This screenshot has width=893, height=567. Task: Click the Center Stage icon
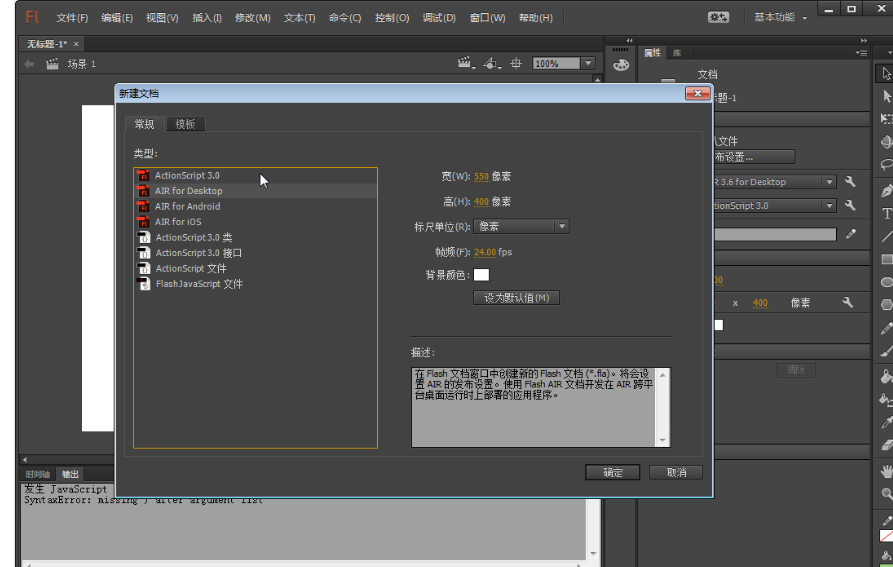click(x=516, y=63)
